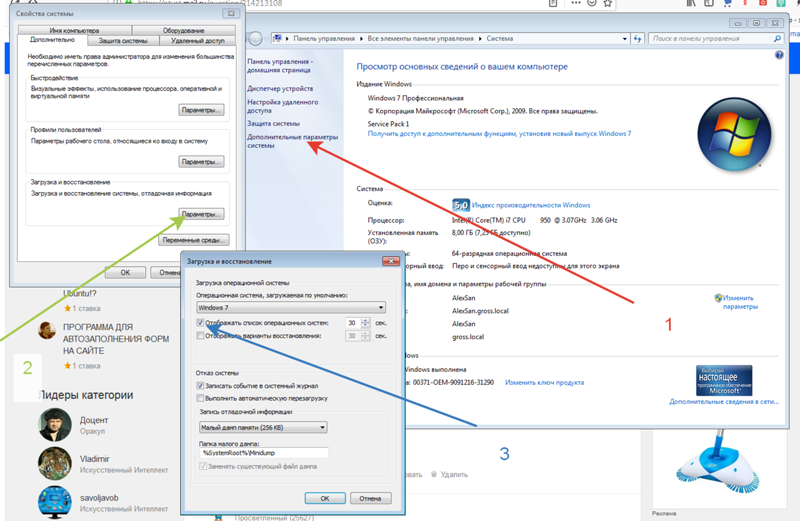The image size is (800, 521).
Task: Click Изменить ключ продукта link
Action: coord(544,382)
